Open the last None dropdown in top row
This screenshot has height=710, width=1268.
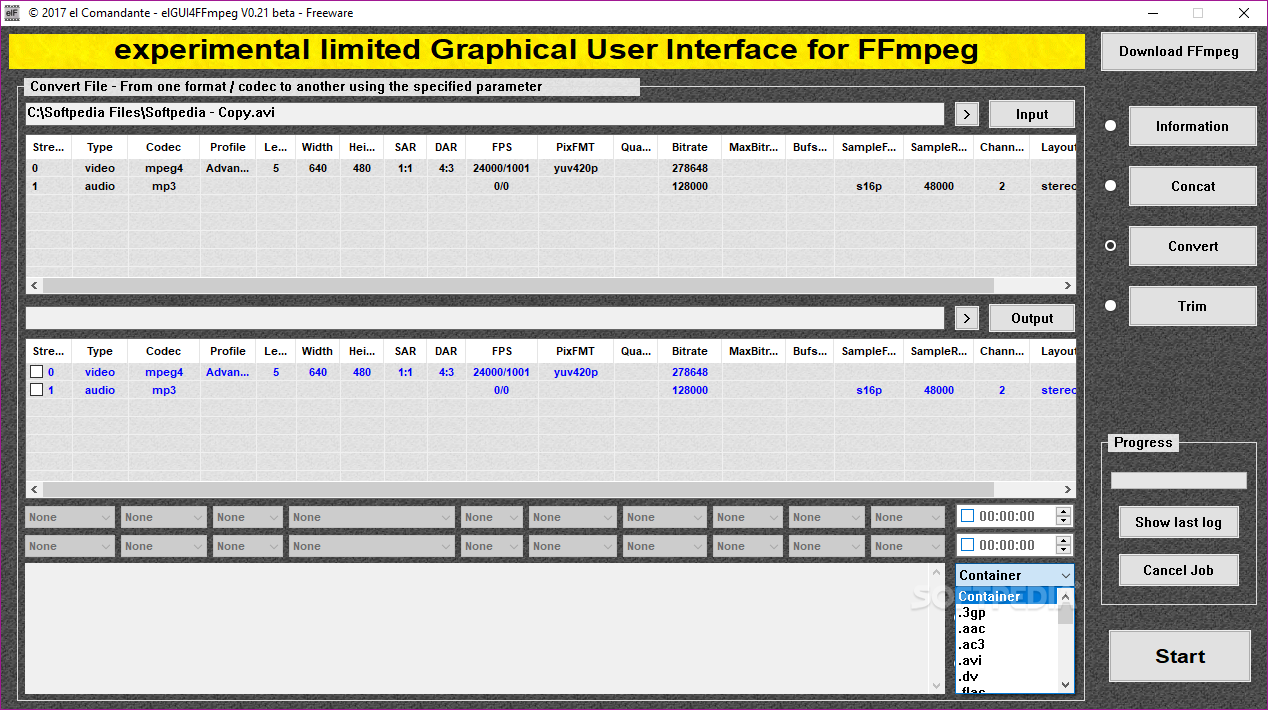(x=907, y=517)
